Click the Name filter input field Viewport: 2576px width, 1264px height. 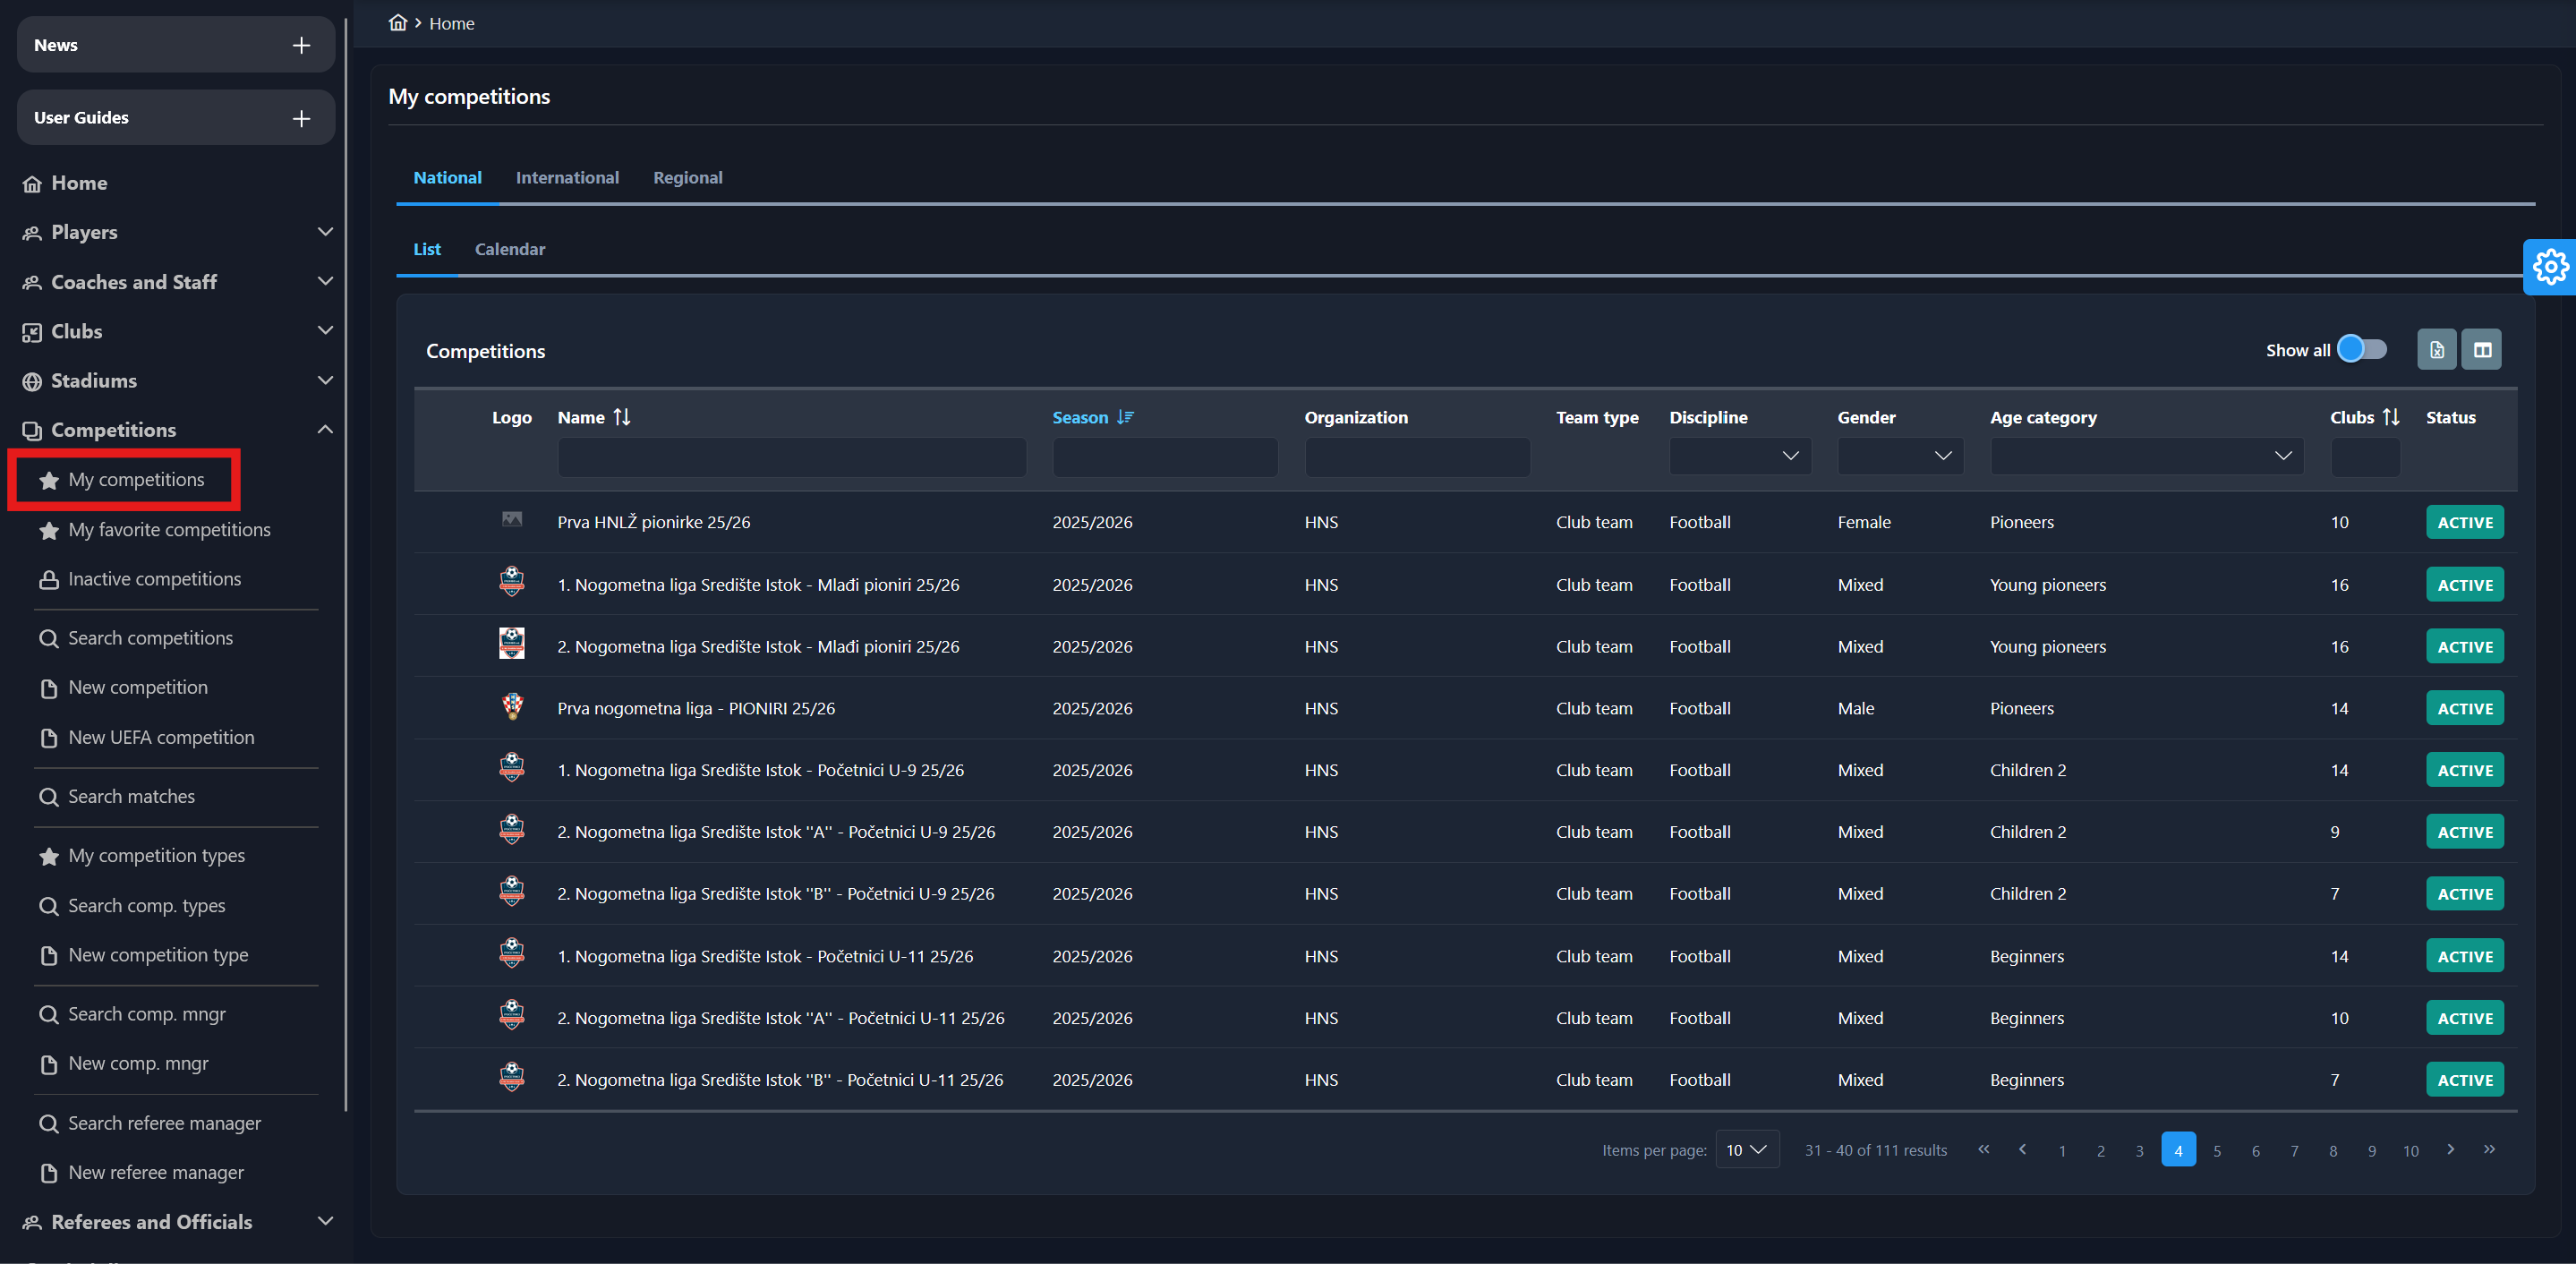pyautogui.click(x=791, y=456)
